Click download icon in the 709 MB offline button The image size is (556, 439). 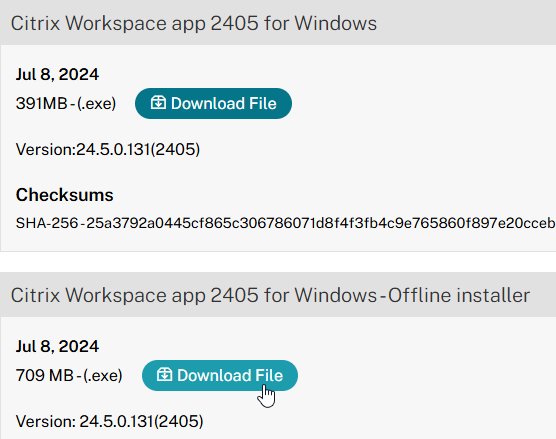click(165, 375)
